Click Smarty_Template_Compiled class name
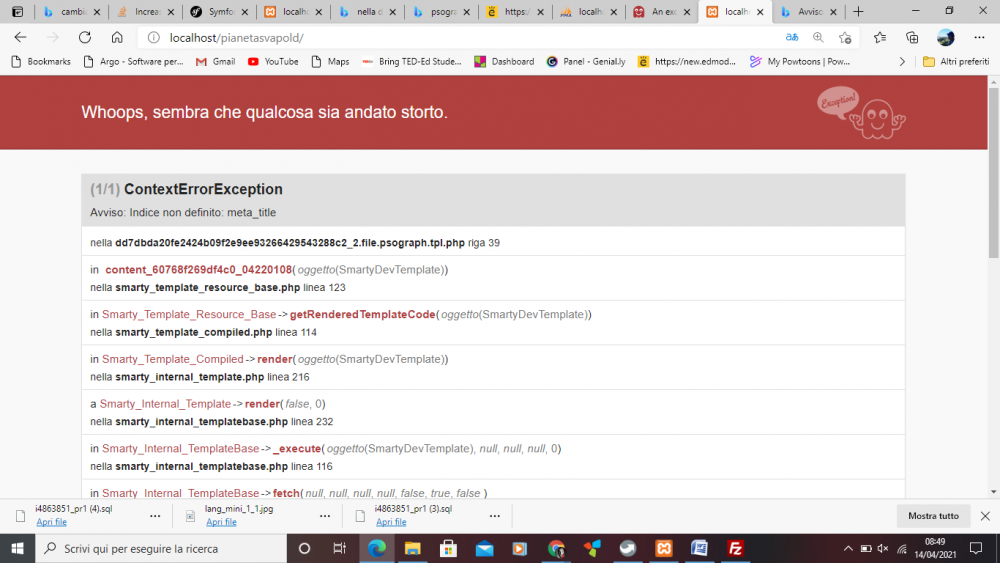1000x563 pixels. tap(173, 359)
